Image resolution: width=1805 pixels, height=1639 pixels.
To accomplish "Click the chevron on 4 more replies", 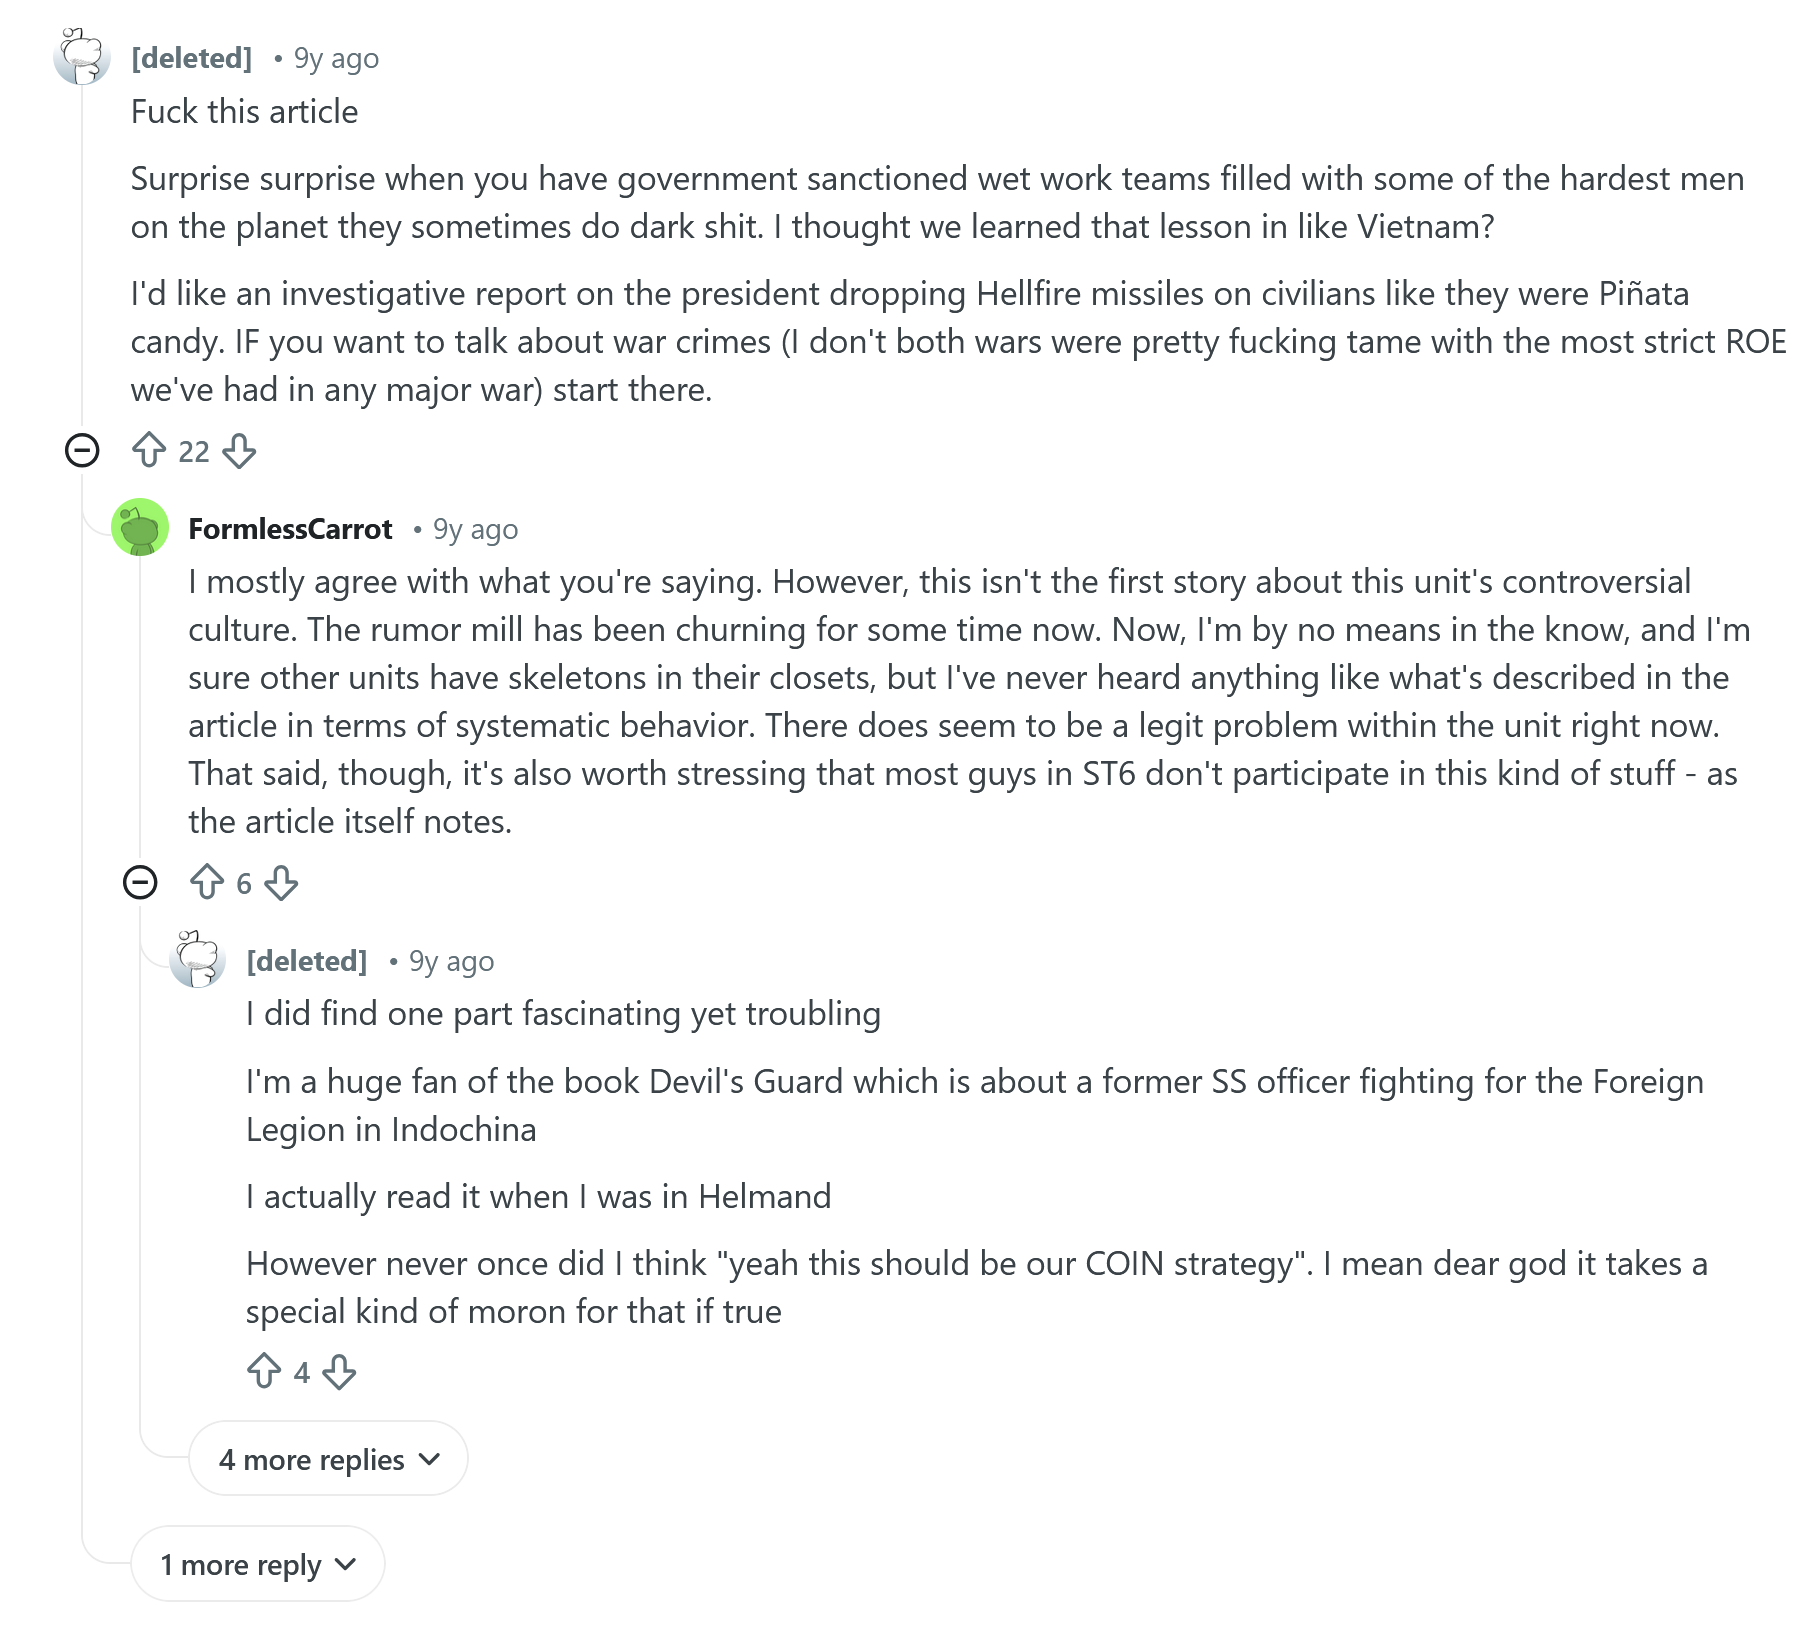I will [x=430, y=1459].
